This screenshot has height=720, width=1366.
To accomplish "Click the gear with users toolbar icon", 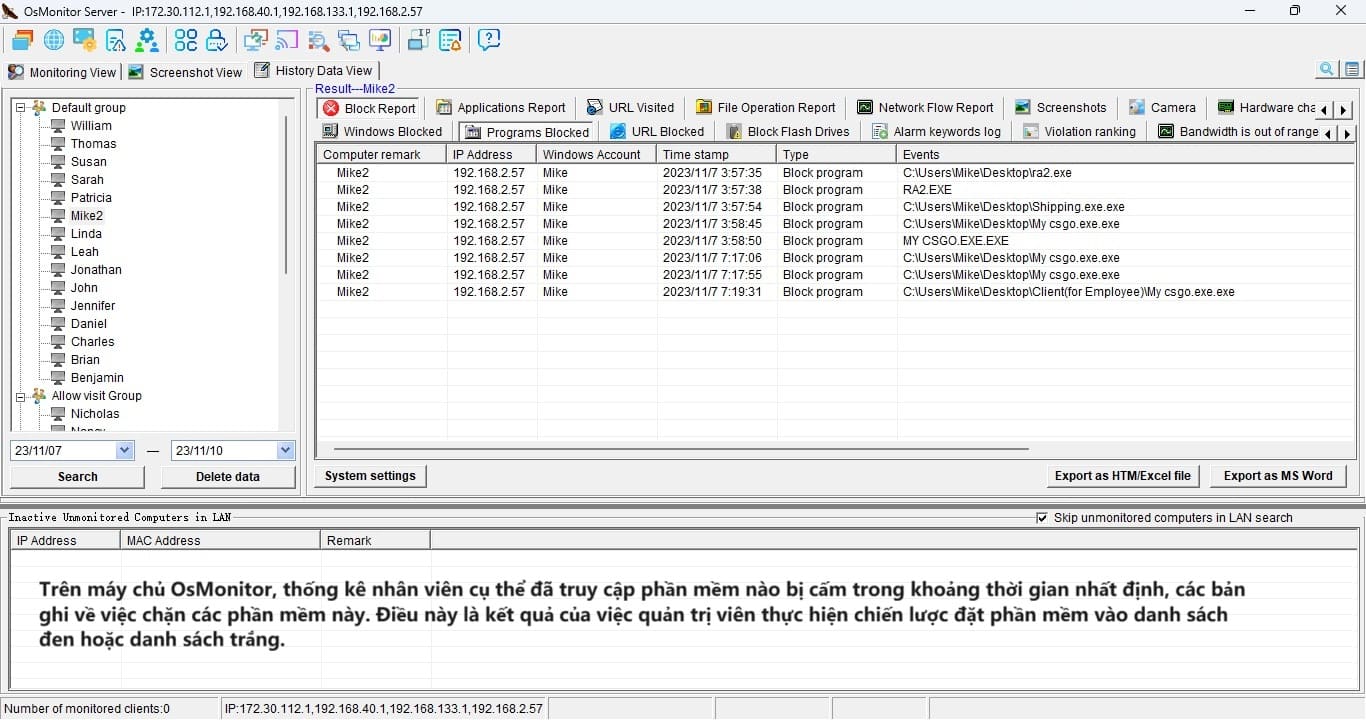I will [147, 40].
